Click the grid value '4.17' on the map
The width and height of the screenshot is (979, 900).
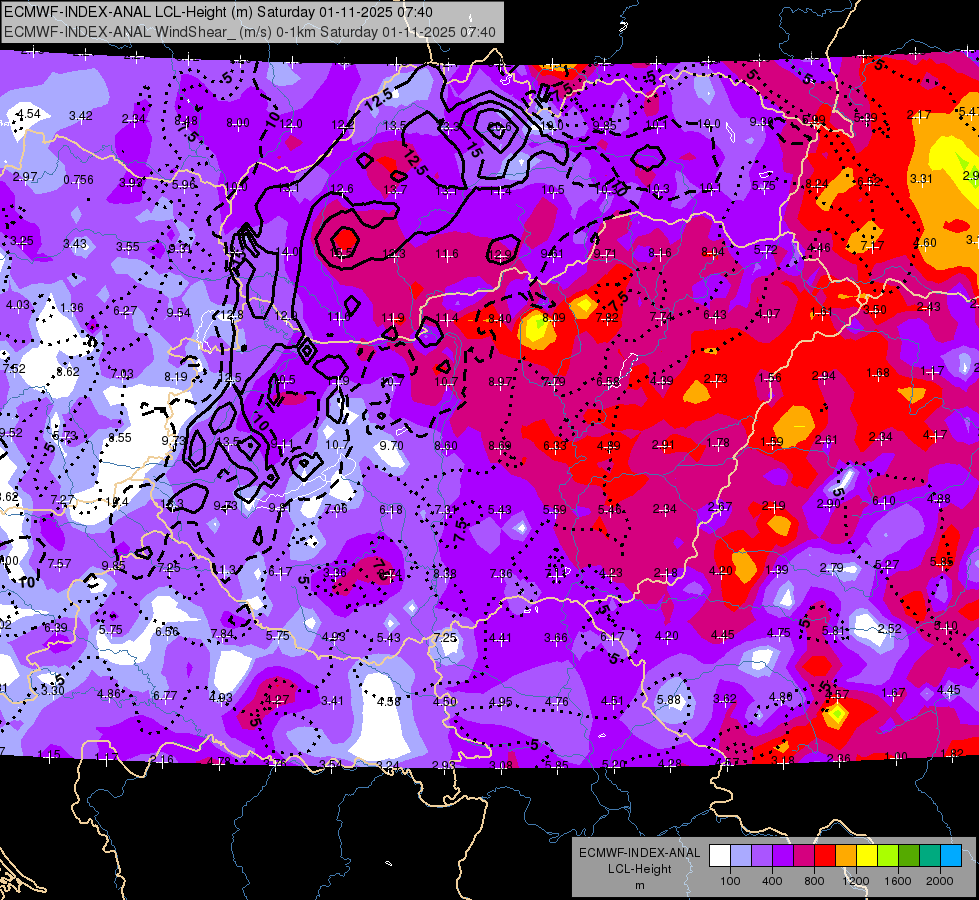pyautogui.click(x=935, y=434)
